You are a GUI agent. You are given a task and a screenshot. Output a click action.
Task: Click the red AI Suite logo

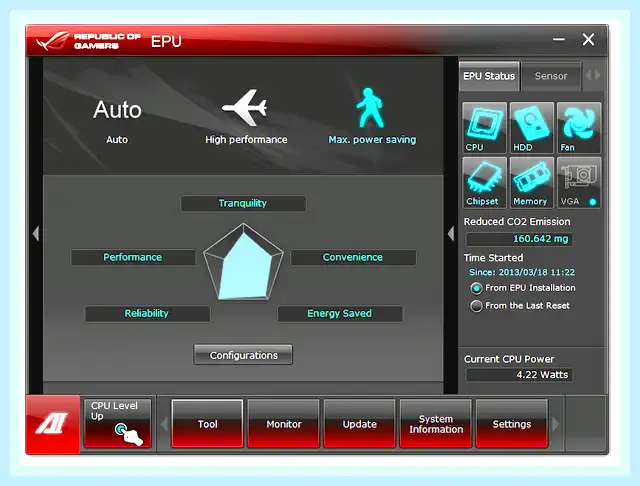tap(53, 424)
